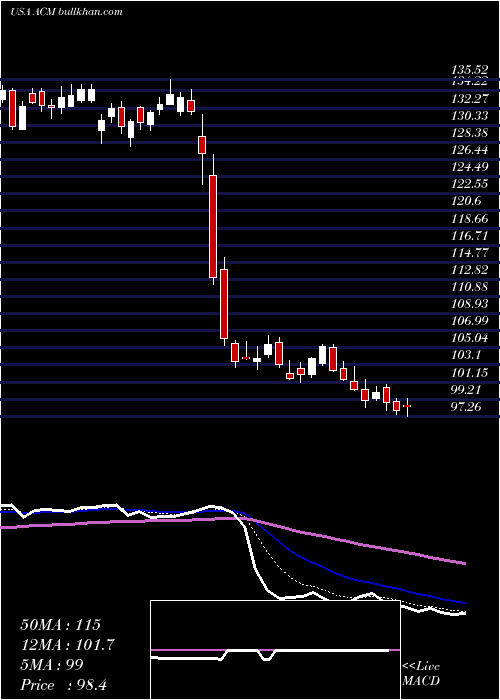Click the 99.21 price level label
Viewport: 500px width, 700px height.
467,389
